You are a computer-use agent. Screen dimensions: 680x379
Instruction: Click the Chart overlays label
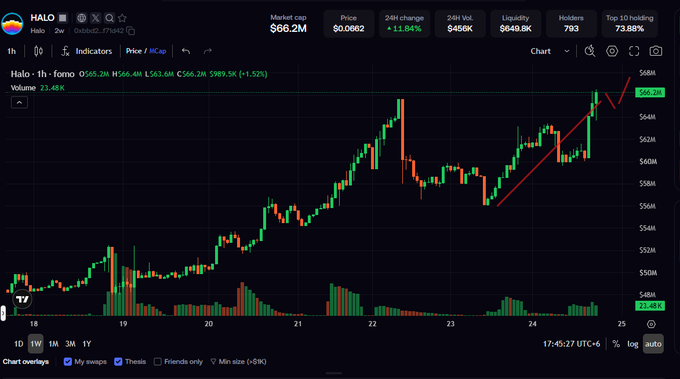point(26,362)
